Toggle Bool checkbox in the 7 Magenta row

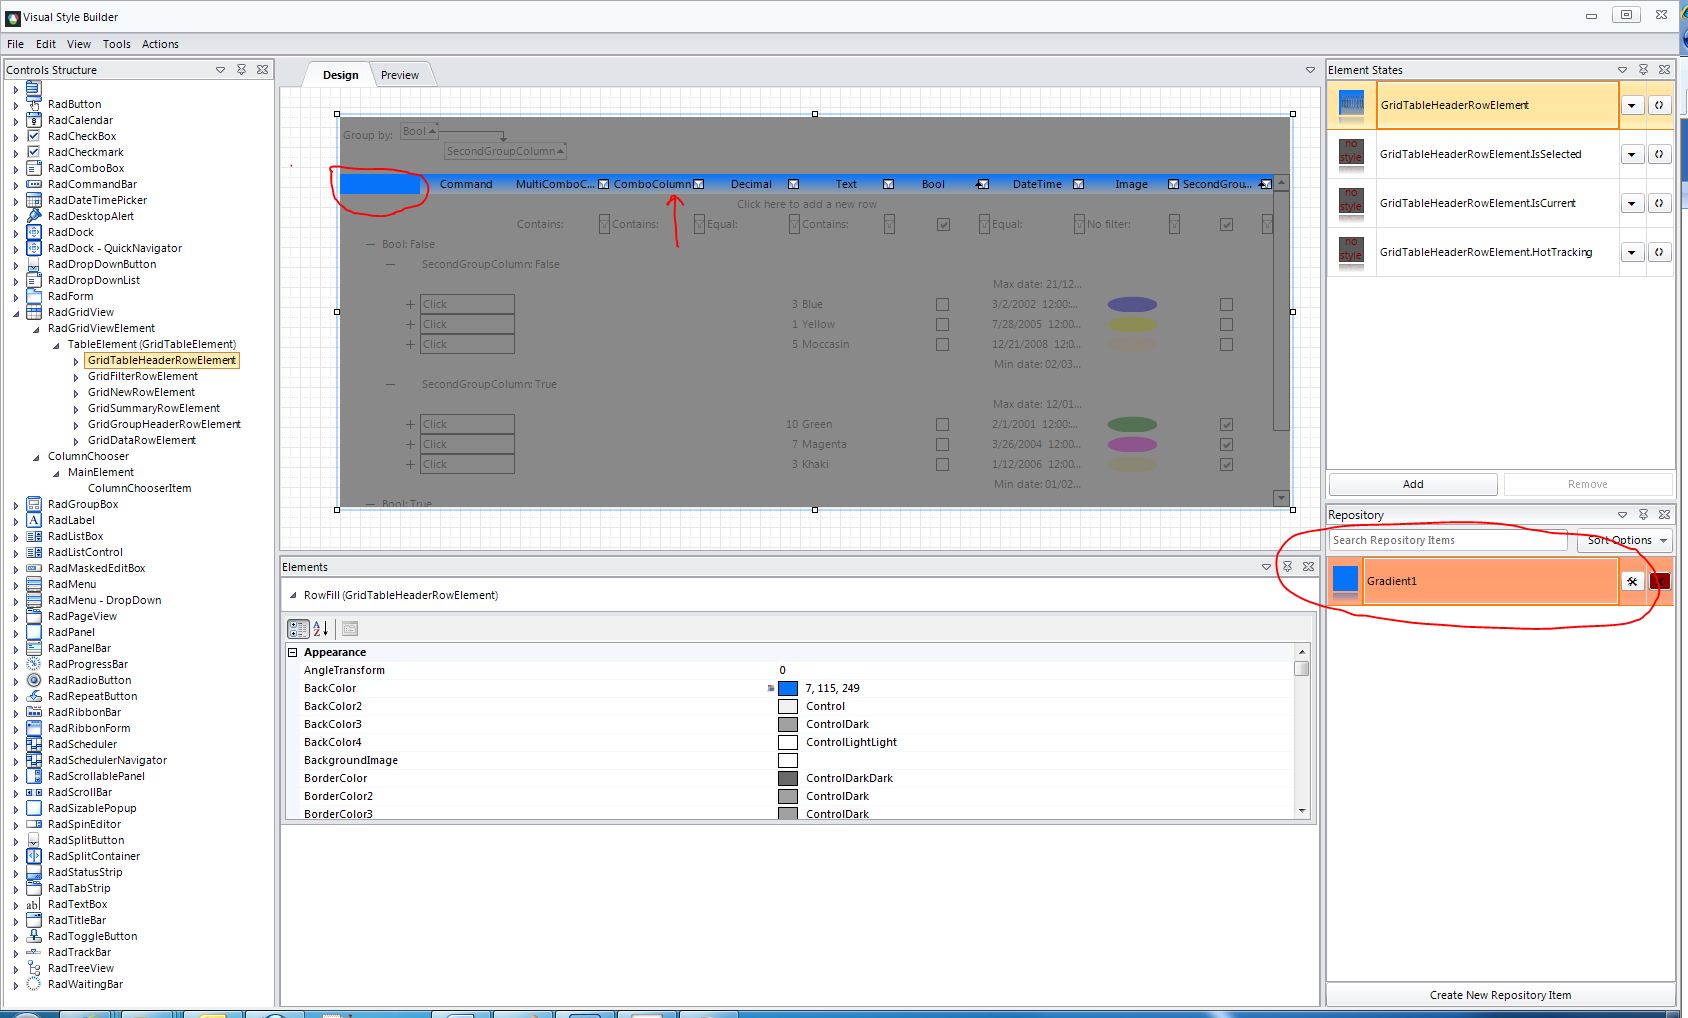tap(942, 444)
